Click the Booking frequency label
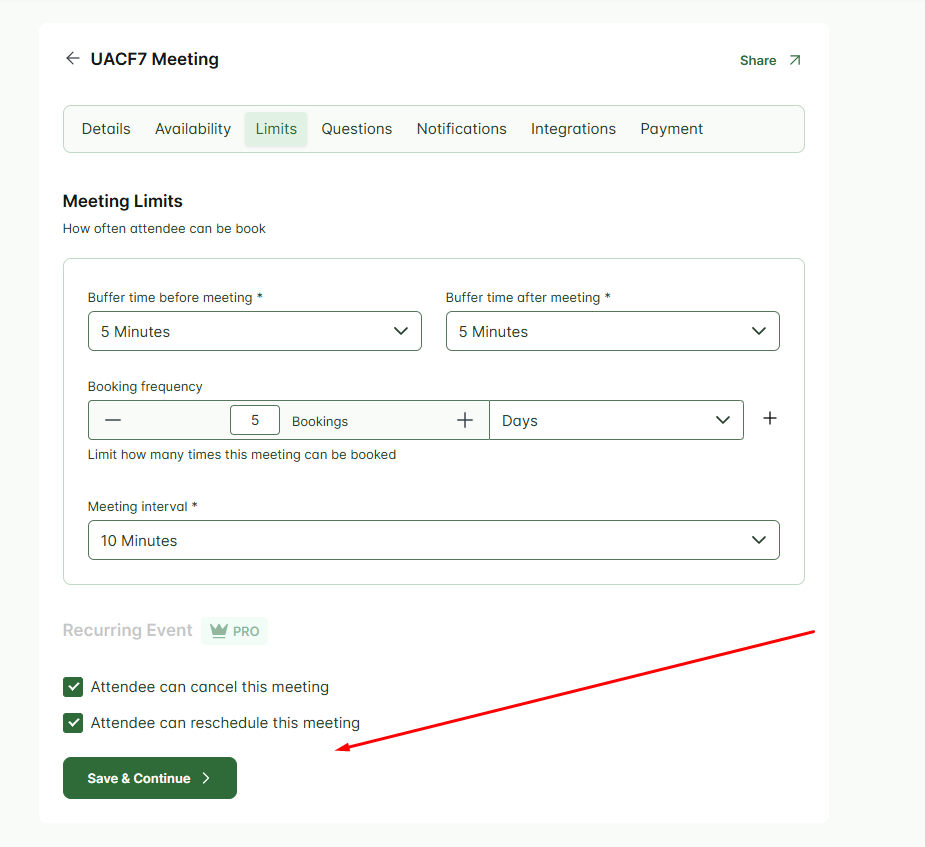This screenshot has width=925, height=847. point(145,387)
